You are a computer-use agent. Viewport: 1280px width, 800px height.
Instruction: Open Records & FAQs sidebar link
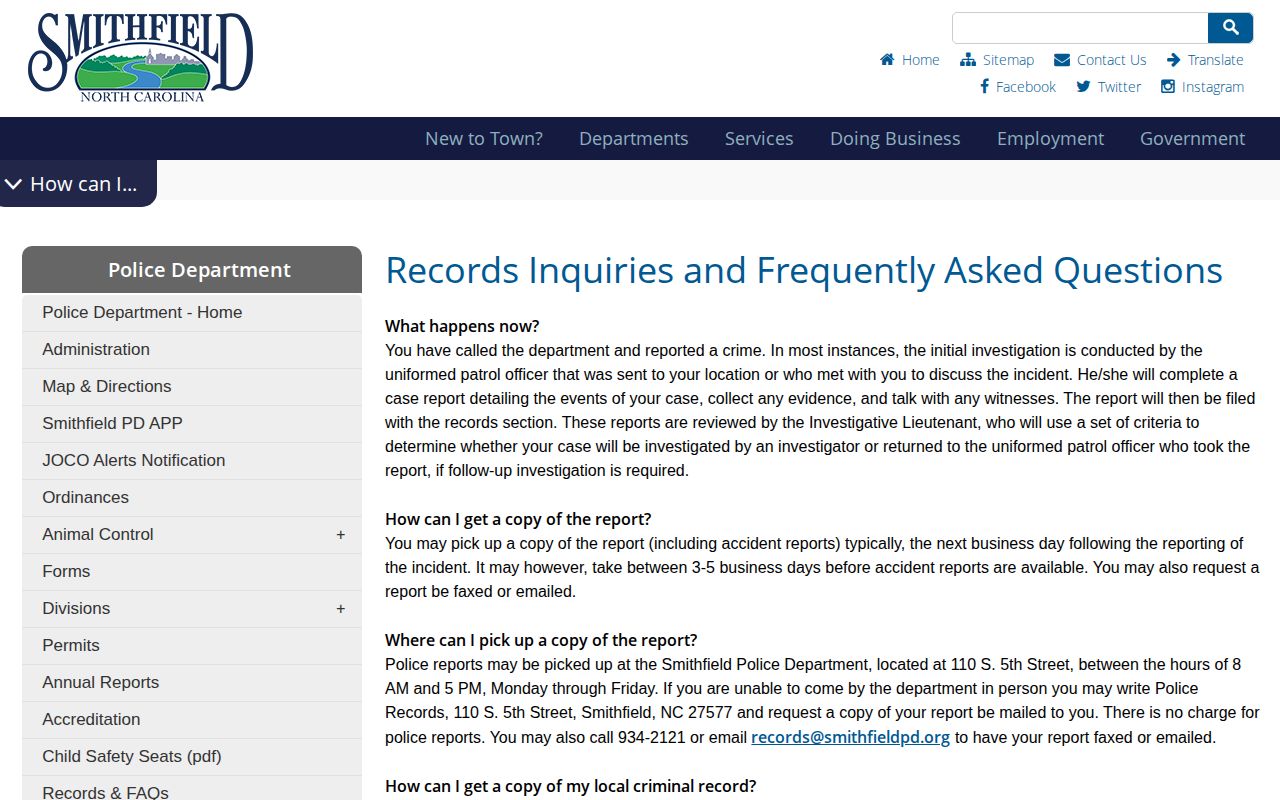pos(192,789)
